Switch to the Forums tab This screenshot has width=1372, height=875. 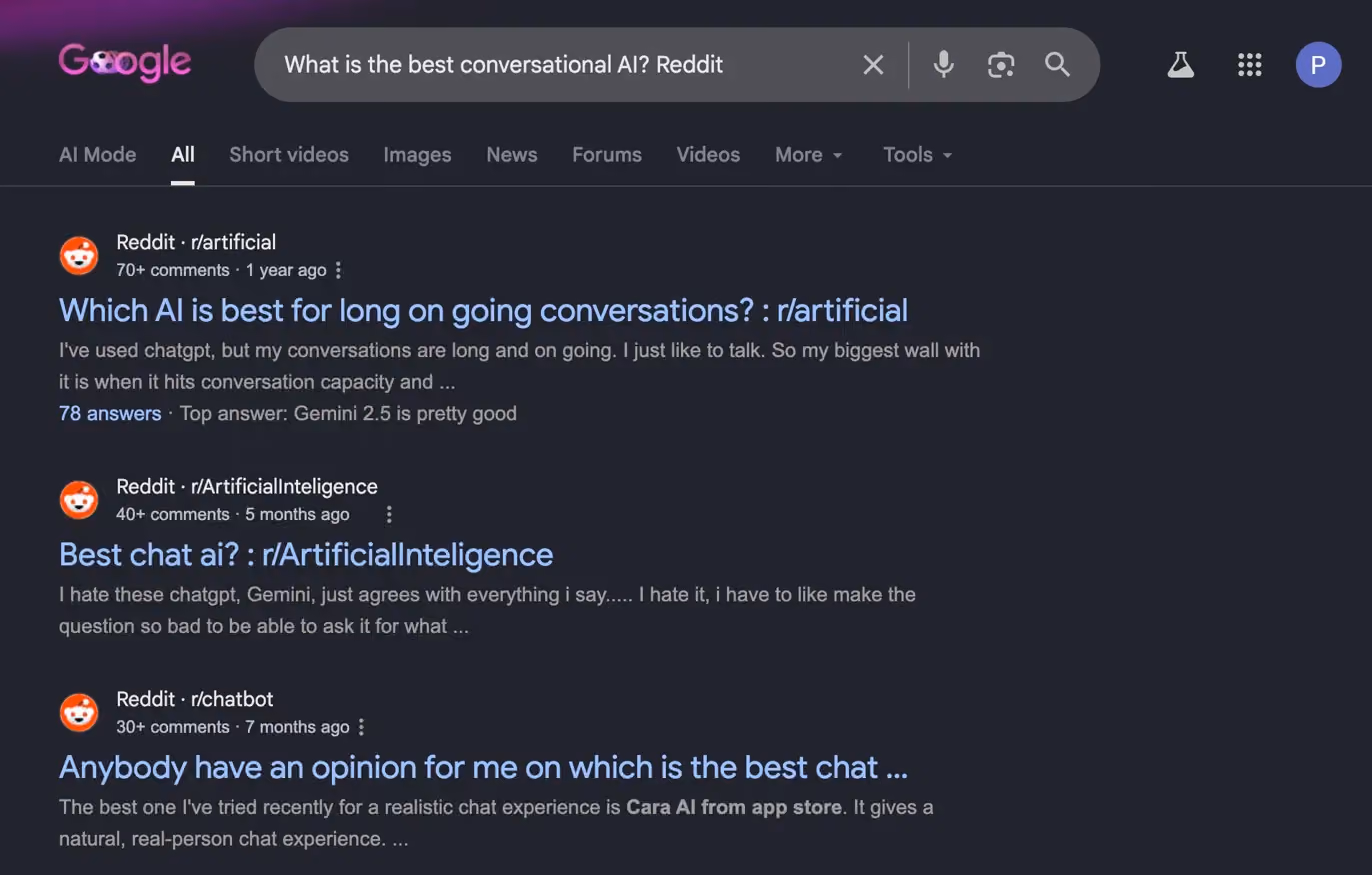click(x=607, y=155)
